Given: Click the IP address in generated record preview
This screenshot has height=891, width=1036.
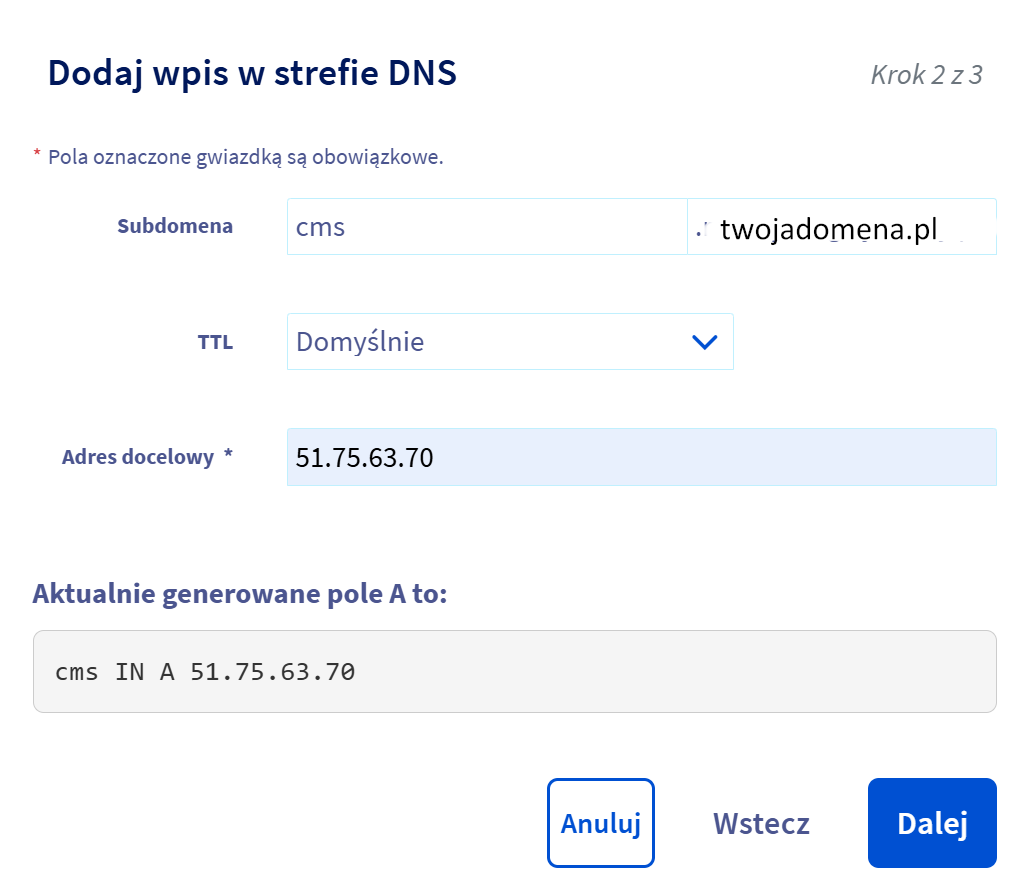Looking at the screenshot, I should 272,671.
